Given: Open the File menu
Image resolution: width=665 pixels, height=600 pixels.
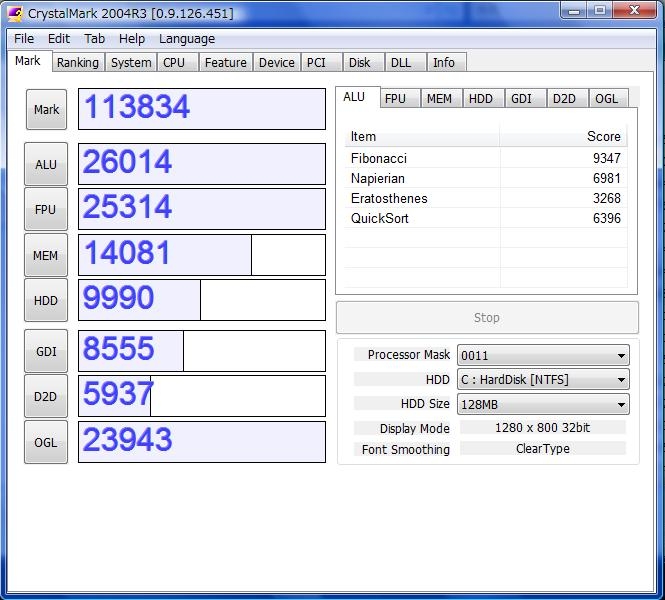Looking at the screenshot, I should (24, 38).
